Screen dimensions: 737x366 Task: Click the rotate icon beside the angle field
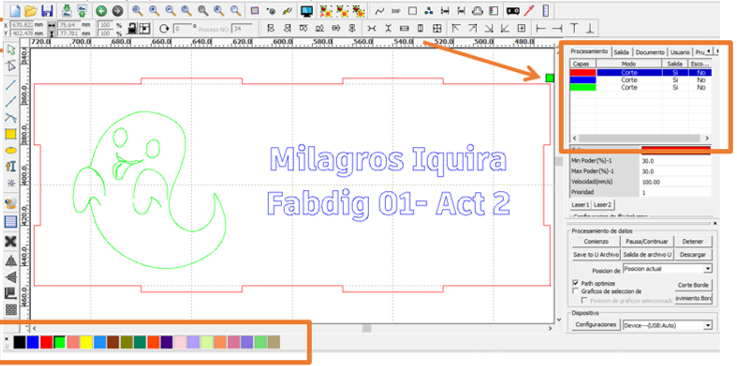point(164,29)
